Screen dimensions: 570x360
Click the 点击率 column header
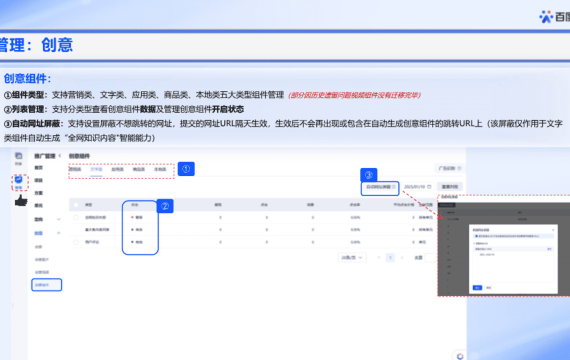(355, 205)
